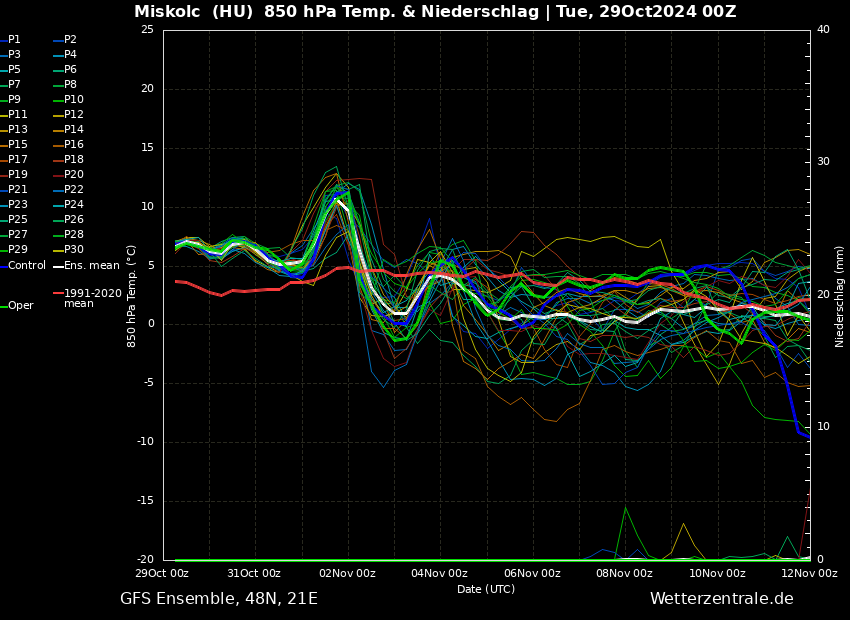Screen dimensions: 850x620
Task: Click the 850 hPa Temp. (°C) axis label
Action: click(x=132, y=296)
